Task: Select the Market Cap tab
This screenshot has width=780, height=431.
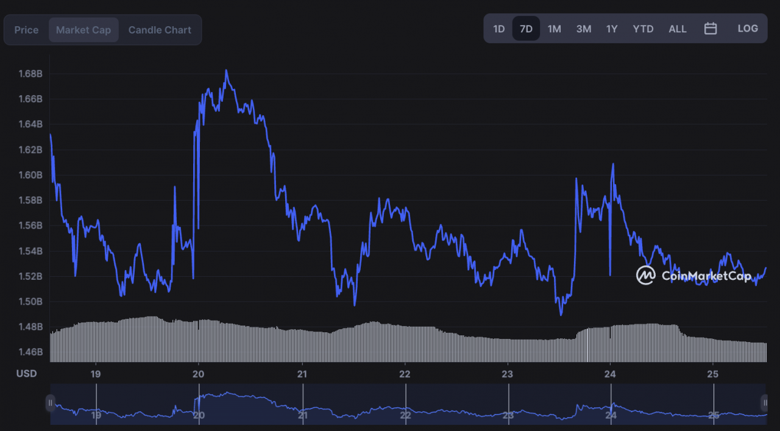Action: tap(83, 30)
